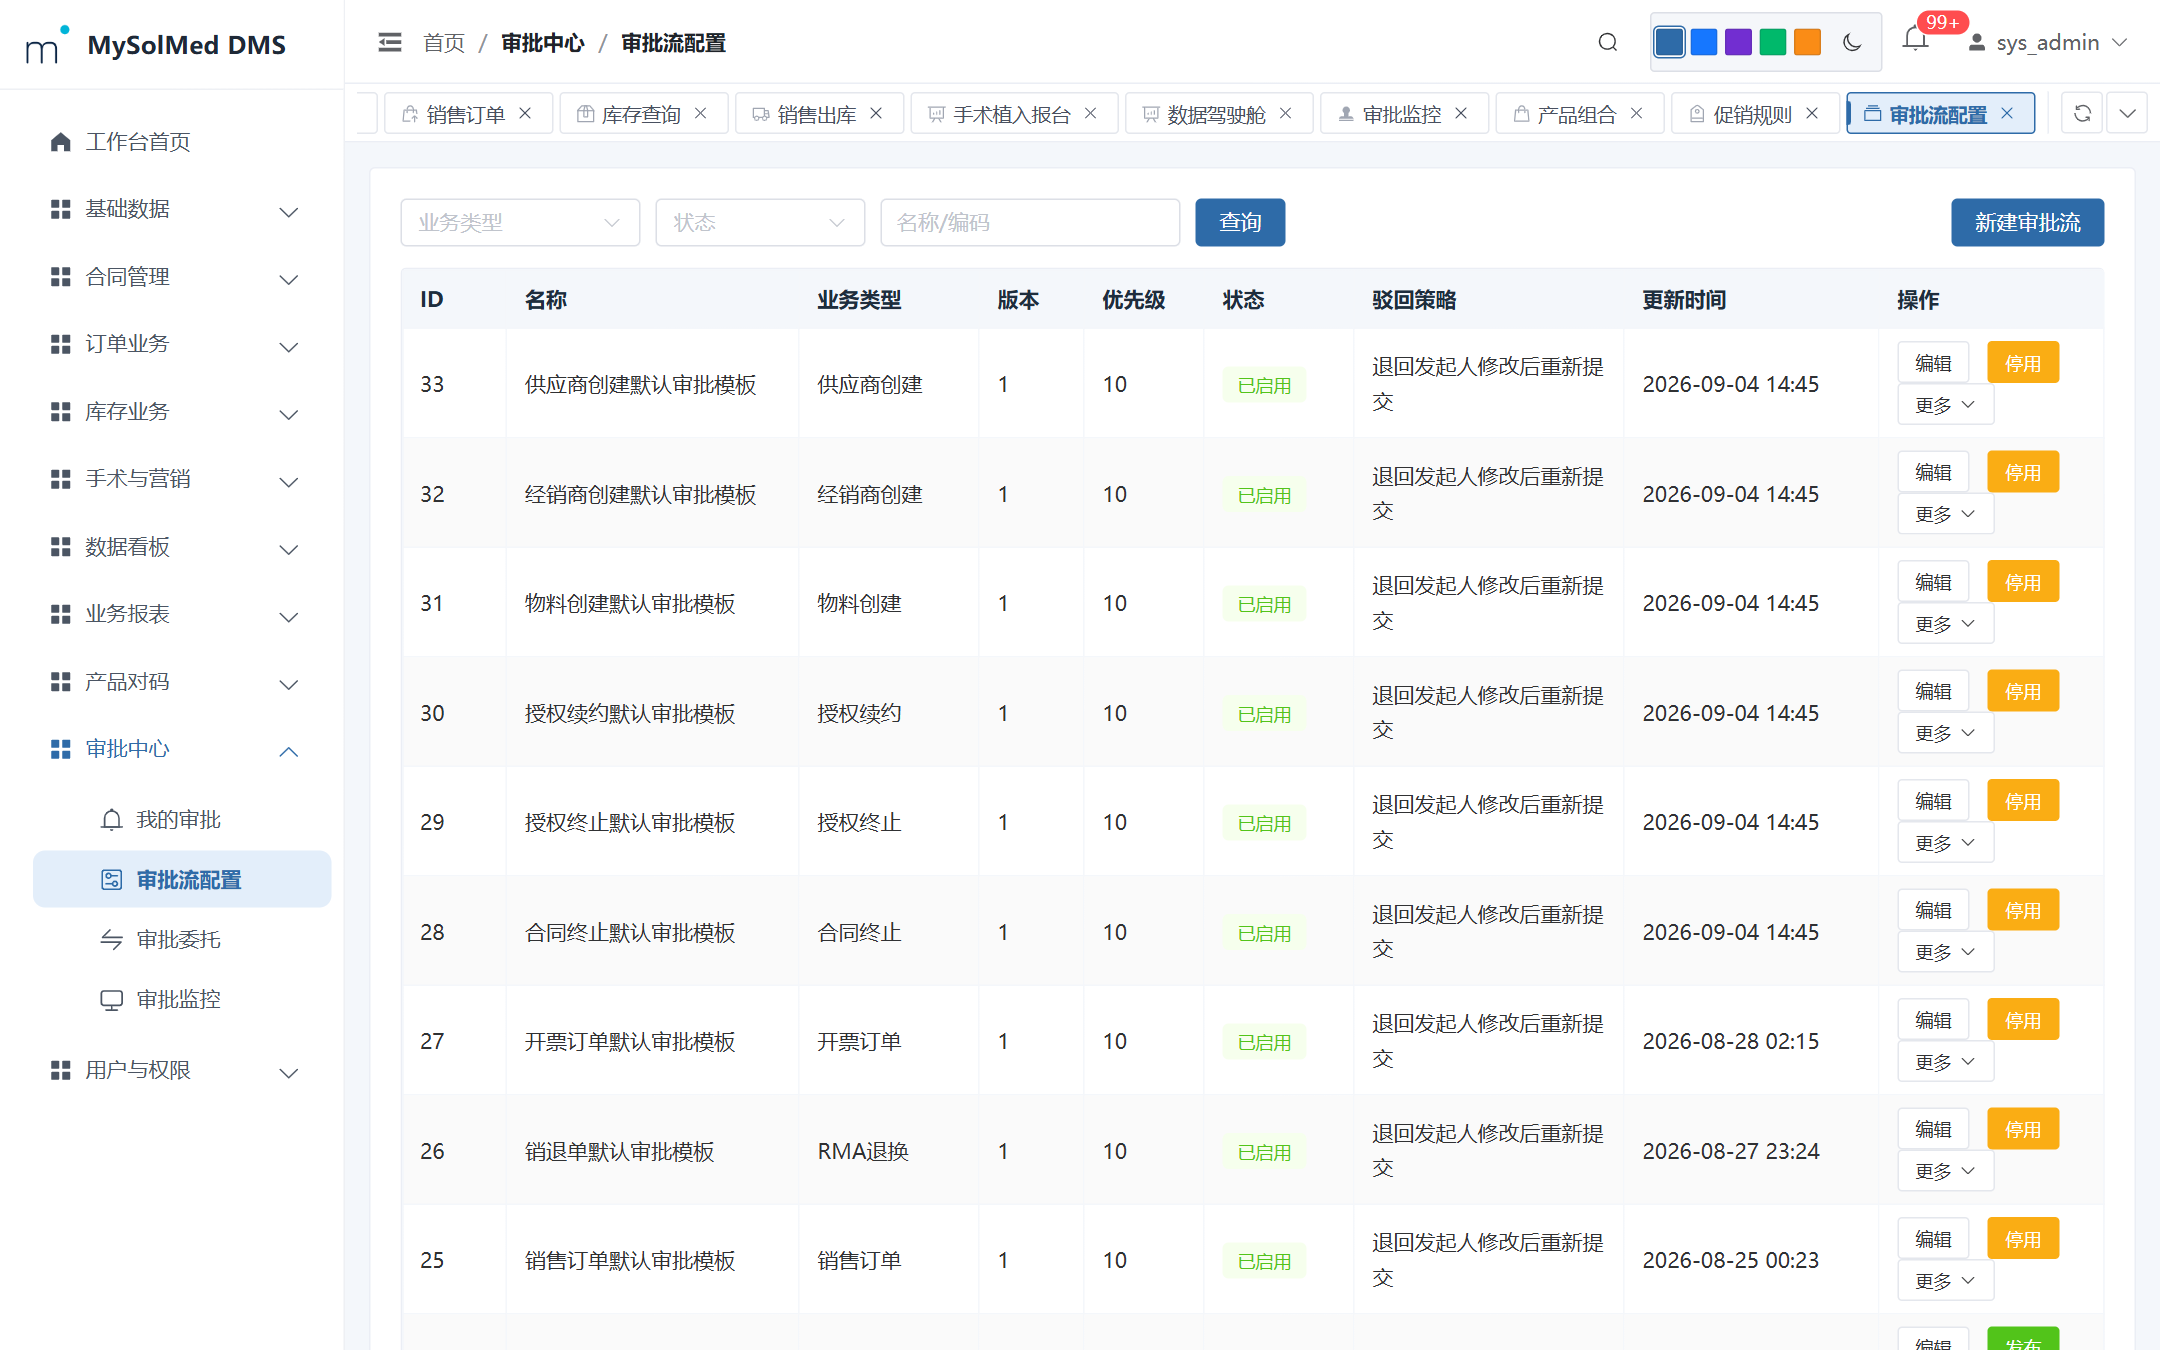The width and height of the screenshot is (2160, 1350).
Task: Collapse sidebar with the hamburger menu icon
Action: pos(390,43)
